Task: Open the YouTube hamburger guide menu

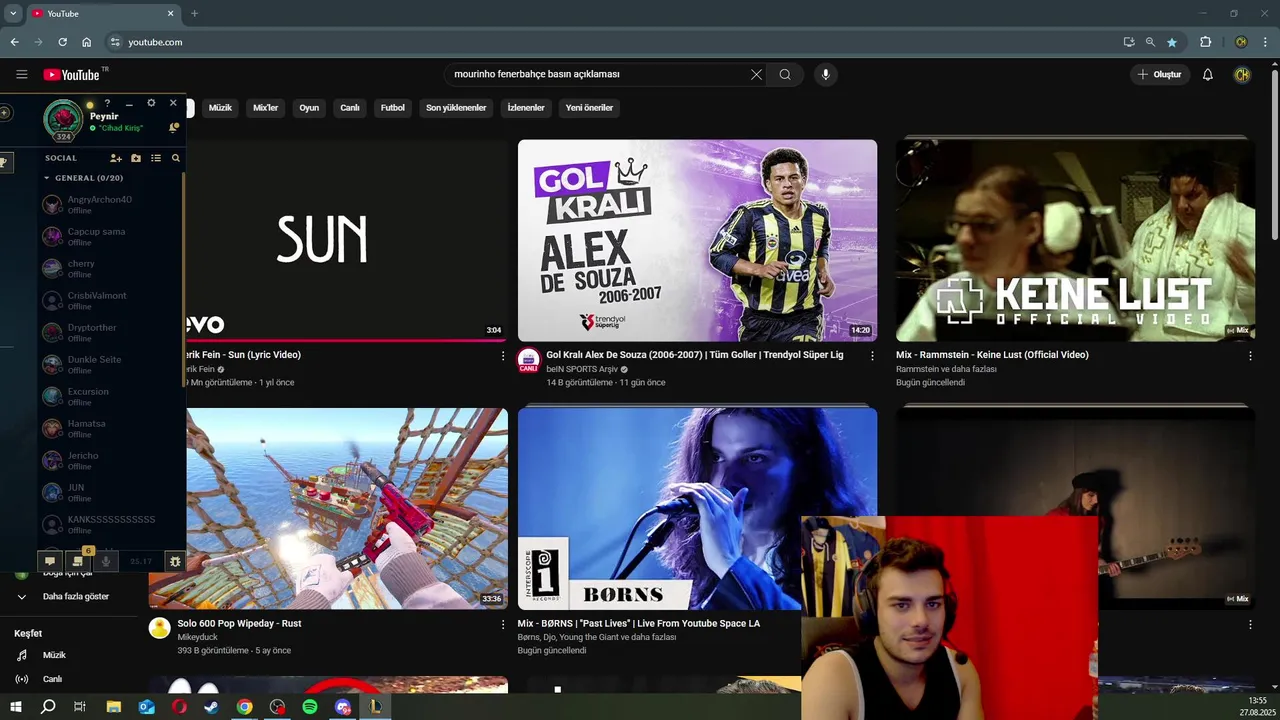Action: coord(22,74)
